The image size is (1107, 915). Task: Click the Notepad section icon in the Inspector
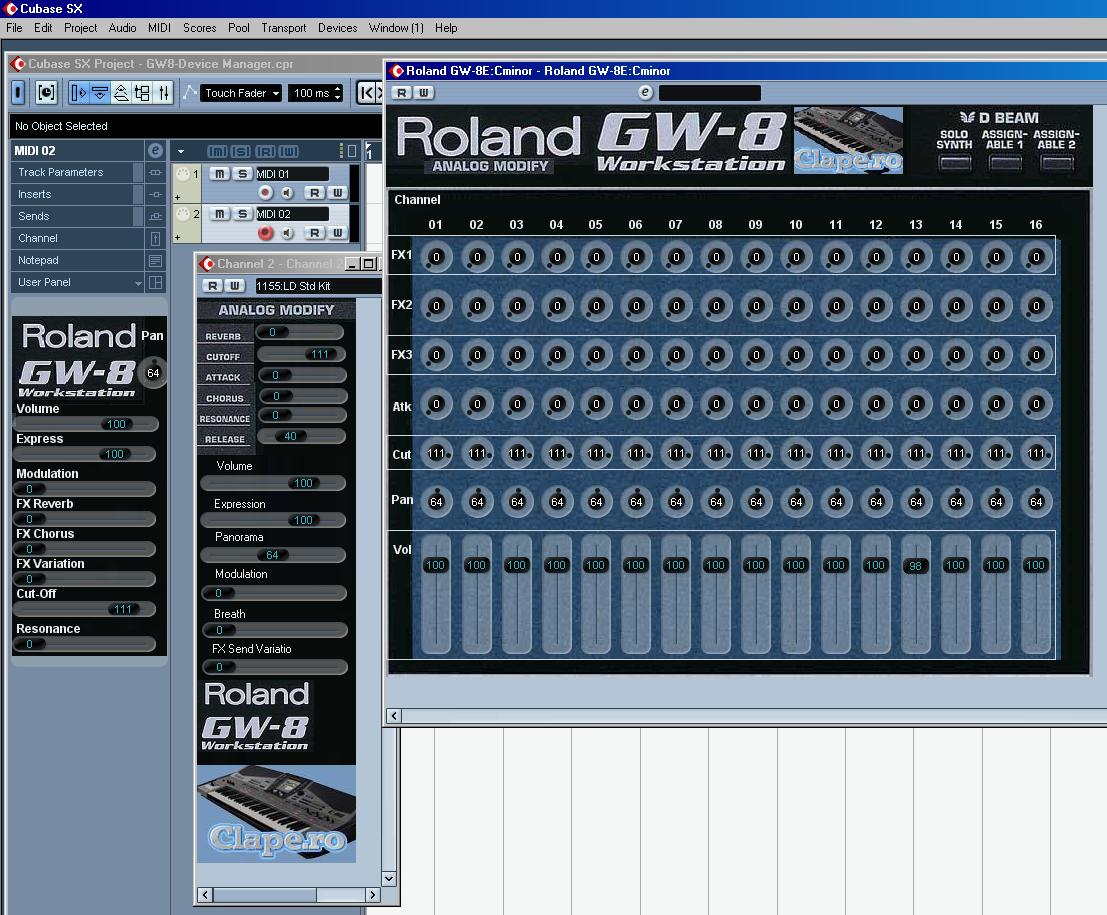click(155, 260)
